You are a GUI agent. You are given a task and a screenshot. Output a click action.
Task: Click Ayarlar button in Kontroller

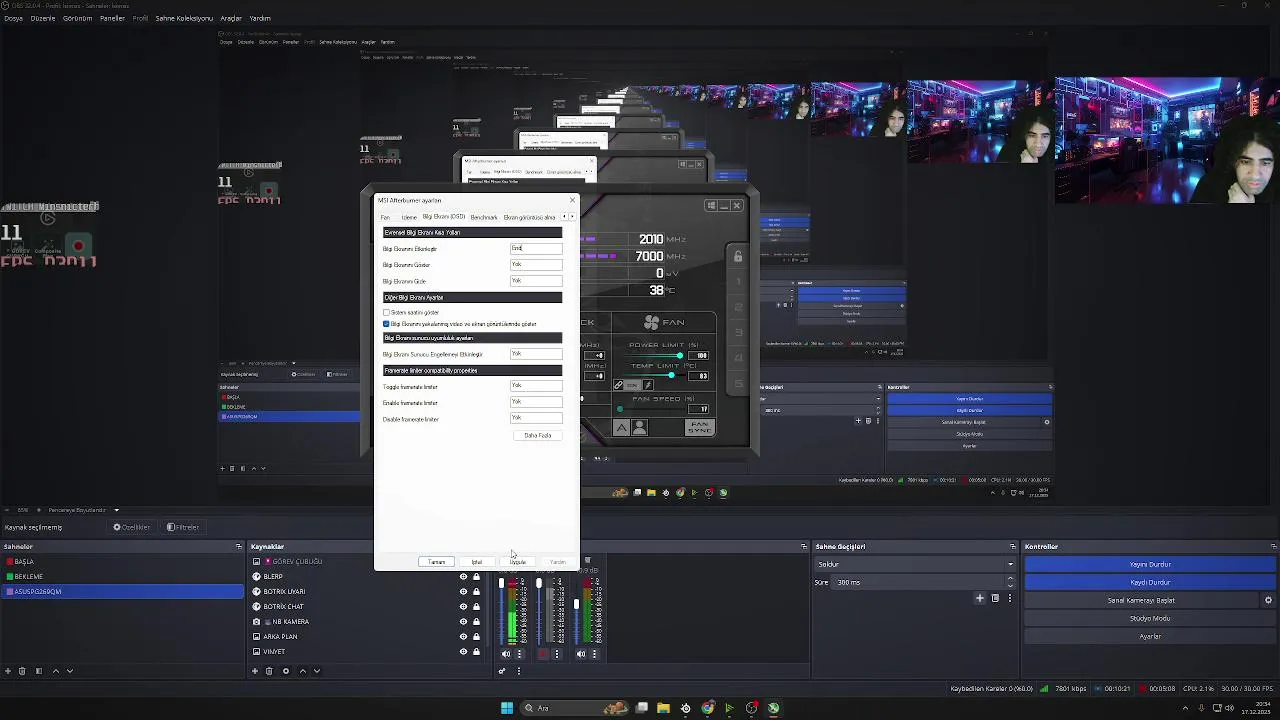coord(1150,636)
